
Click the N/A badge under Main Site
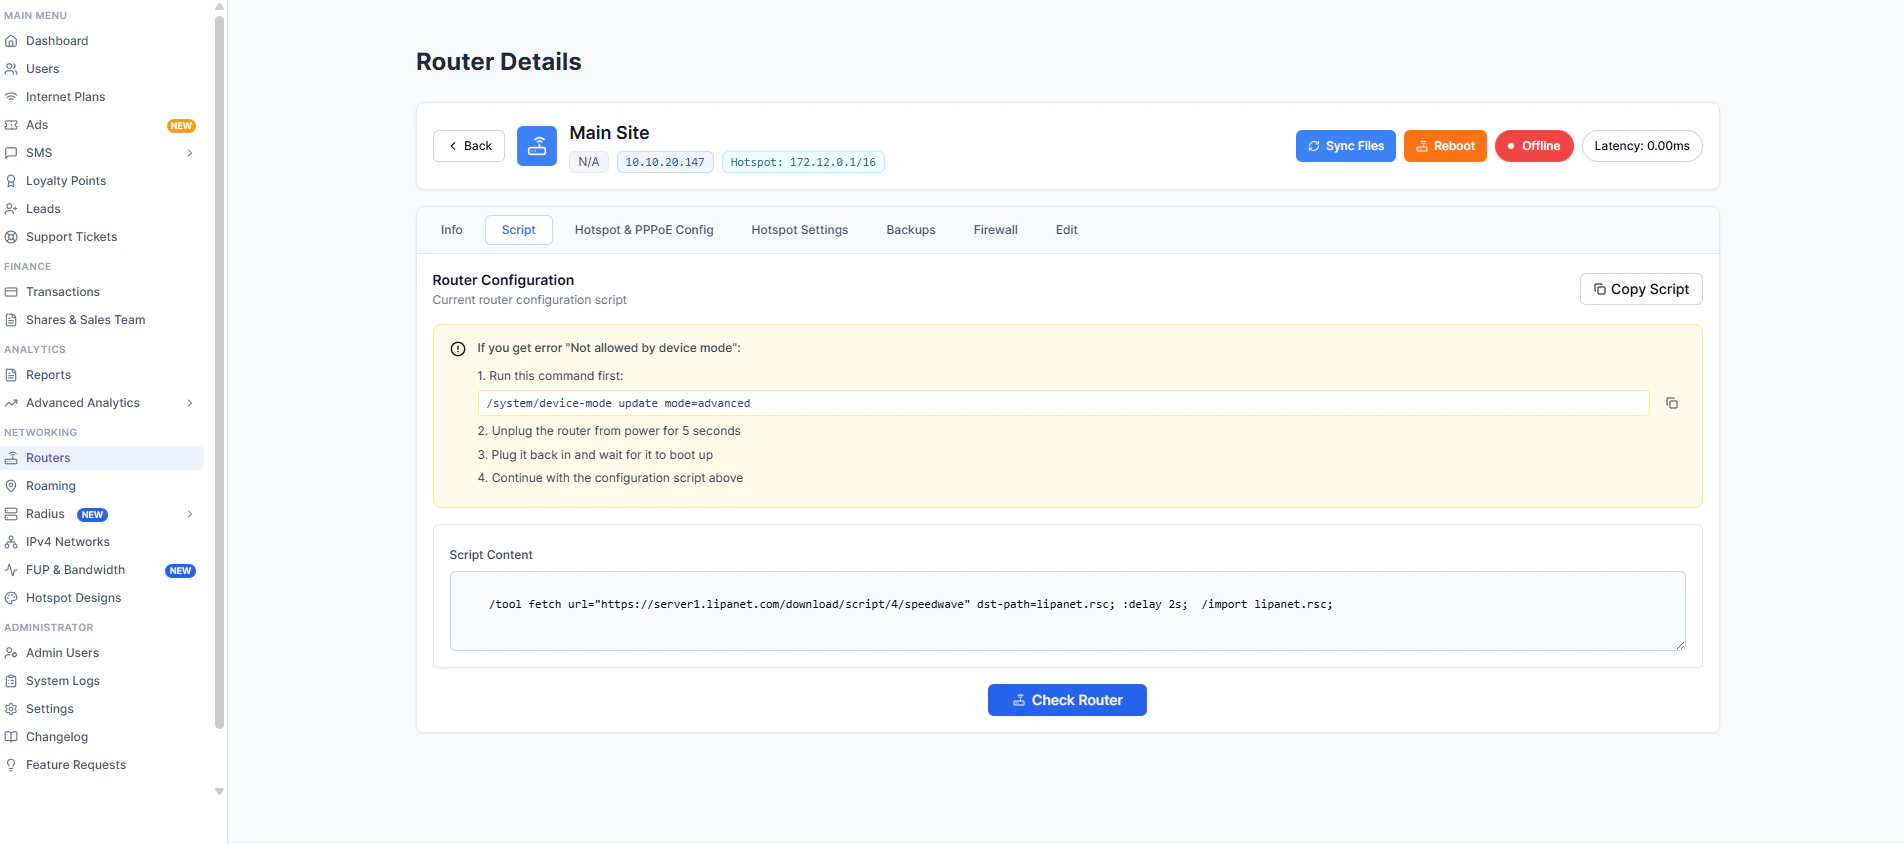click(589, 162)
